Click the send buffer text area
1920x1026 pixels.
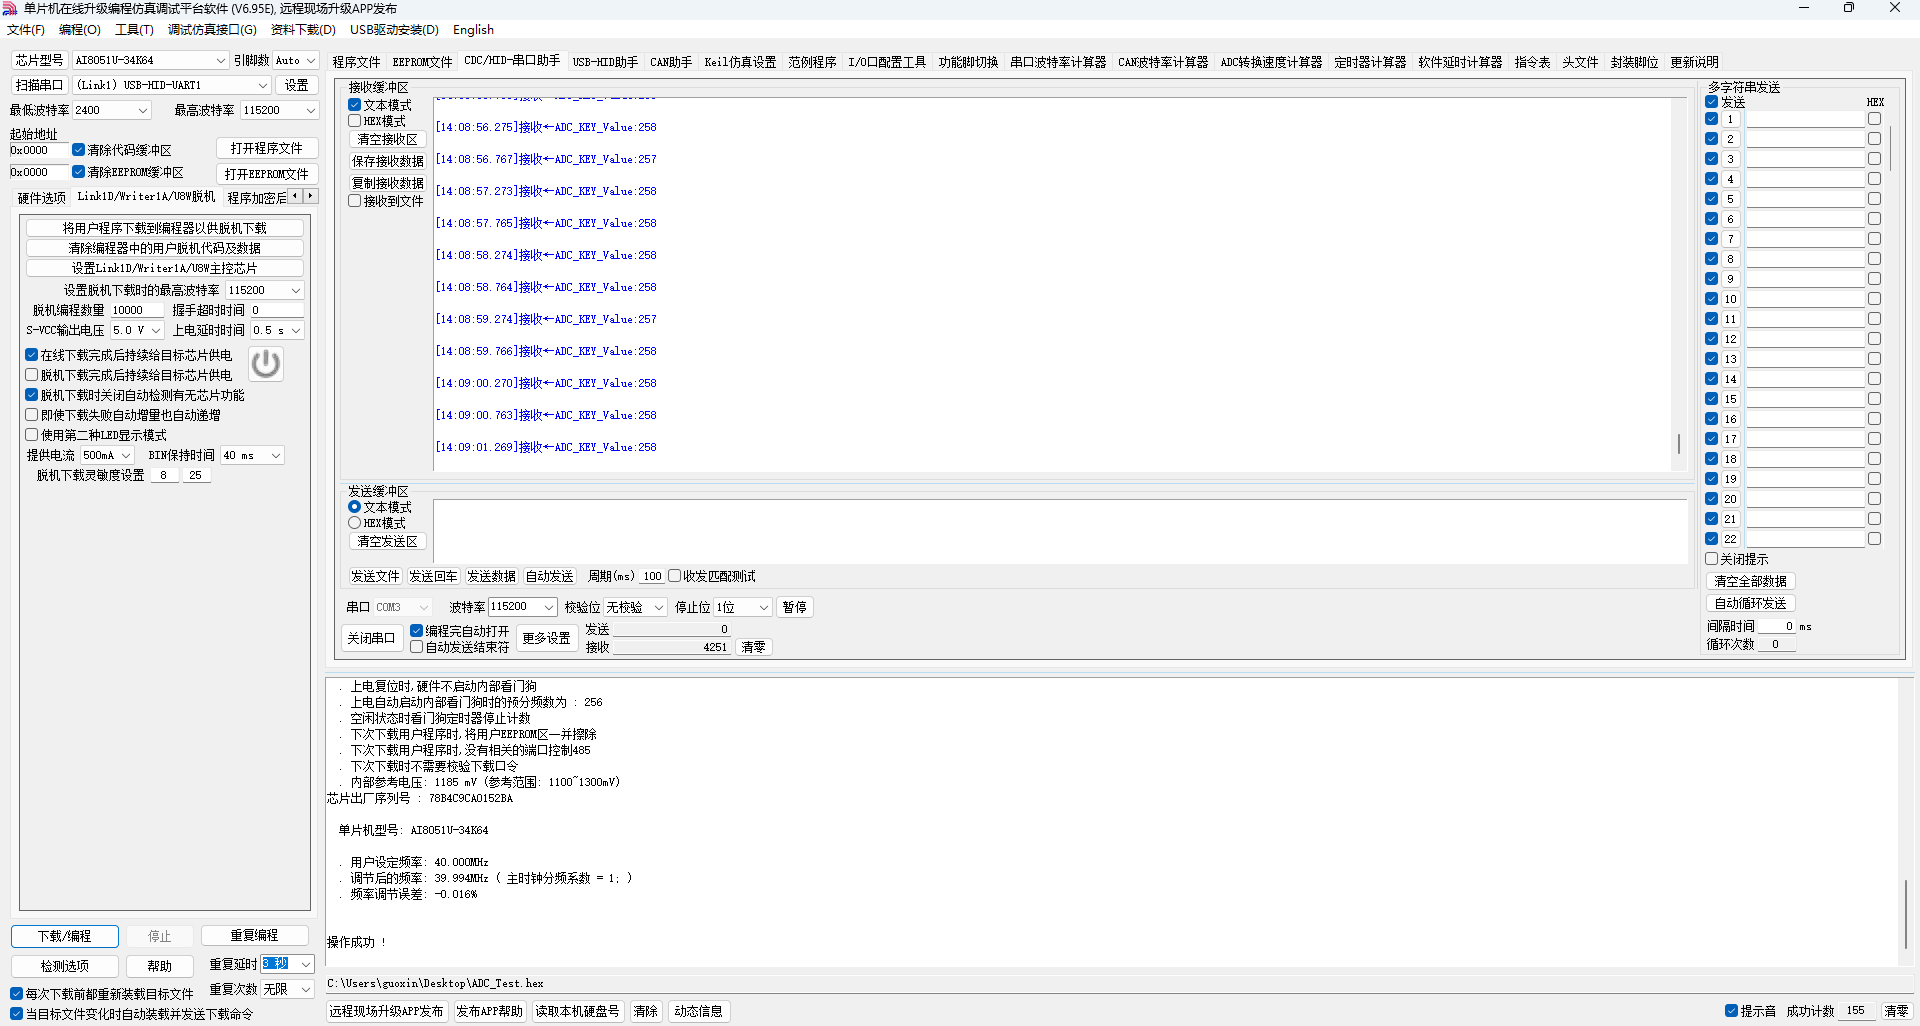[x=1060, y=532]
